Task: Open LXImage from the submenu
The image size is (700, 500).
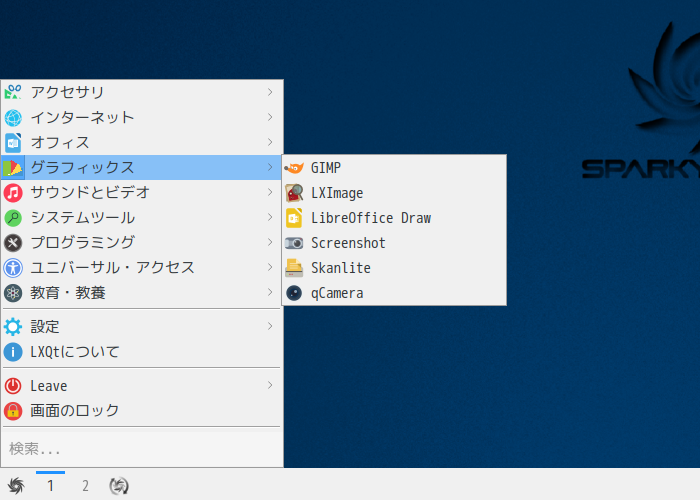Action: coord(394,193)
